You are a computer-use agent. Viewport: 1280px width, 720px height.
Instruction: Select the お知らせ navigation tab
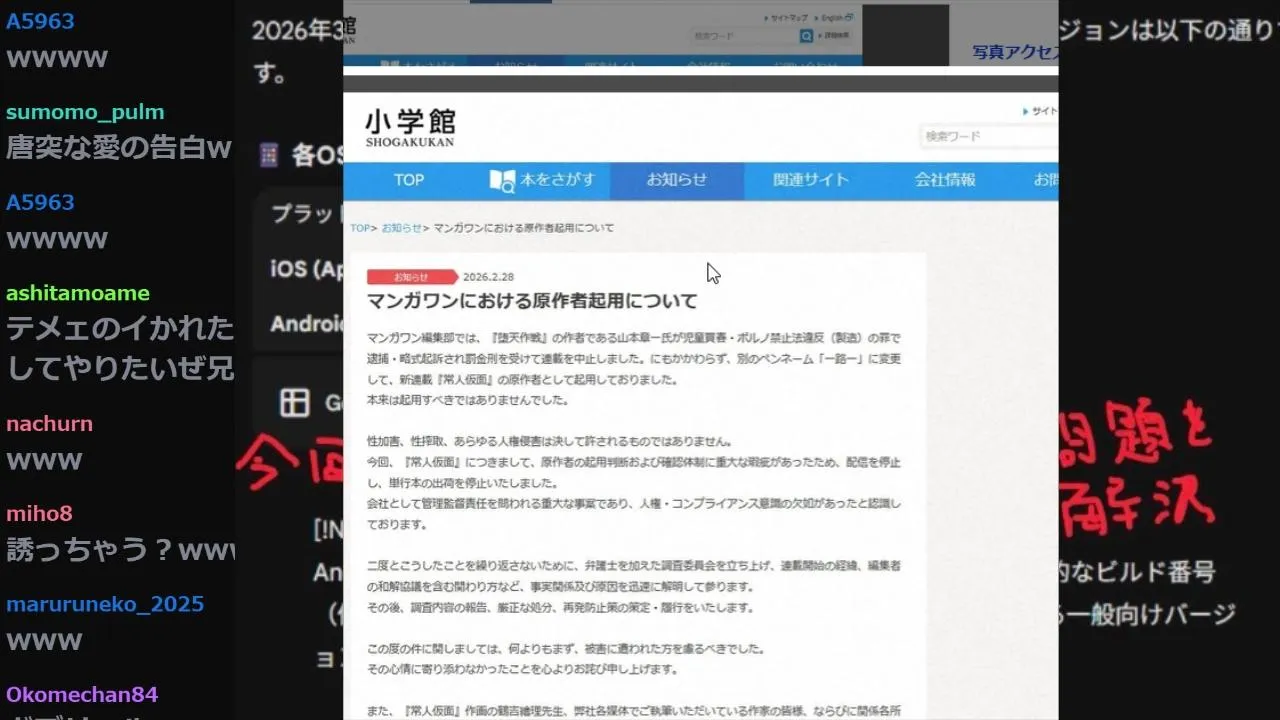coord(677,181)
